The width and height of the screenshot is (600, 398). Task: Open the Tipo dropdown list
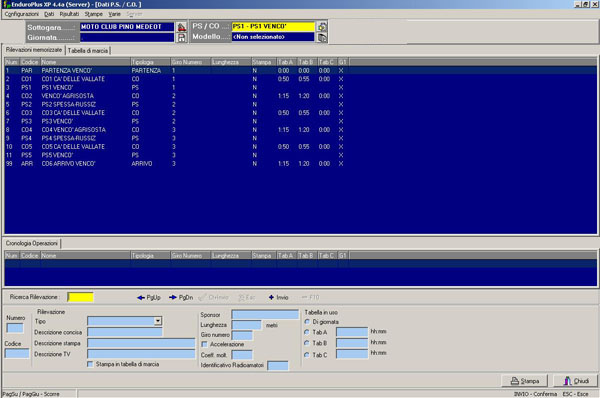pos(158,321)
